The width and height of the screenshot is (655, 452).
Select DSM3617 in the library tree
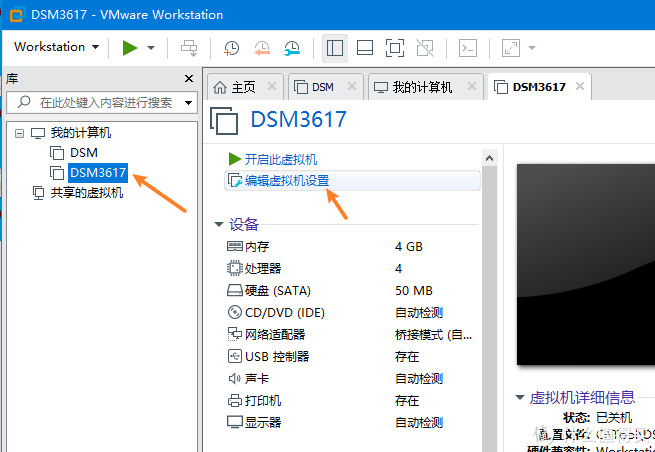[98, 173]
